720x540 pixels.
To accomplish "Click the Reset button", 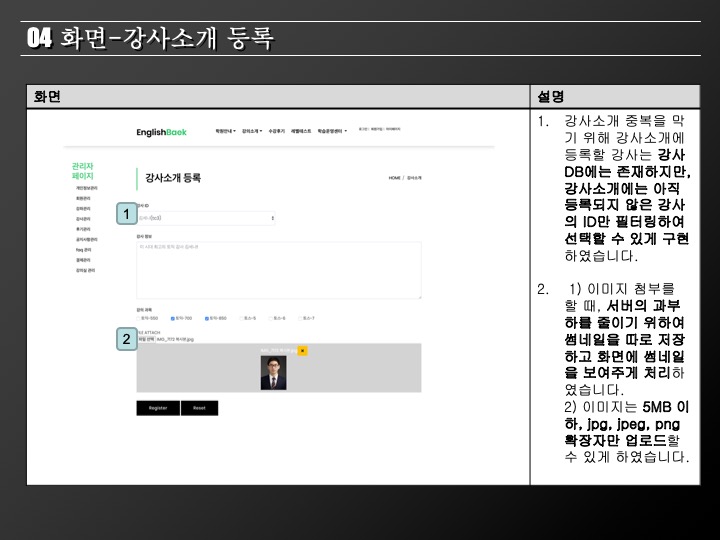I will pyautogui.click(x=199, y=408).
